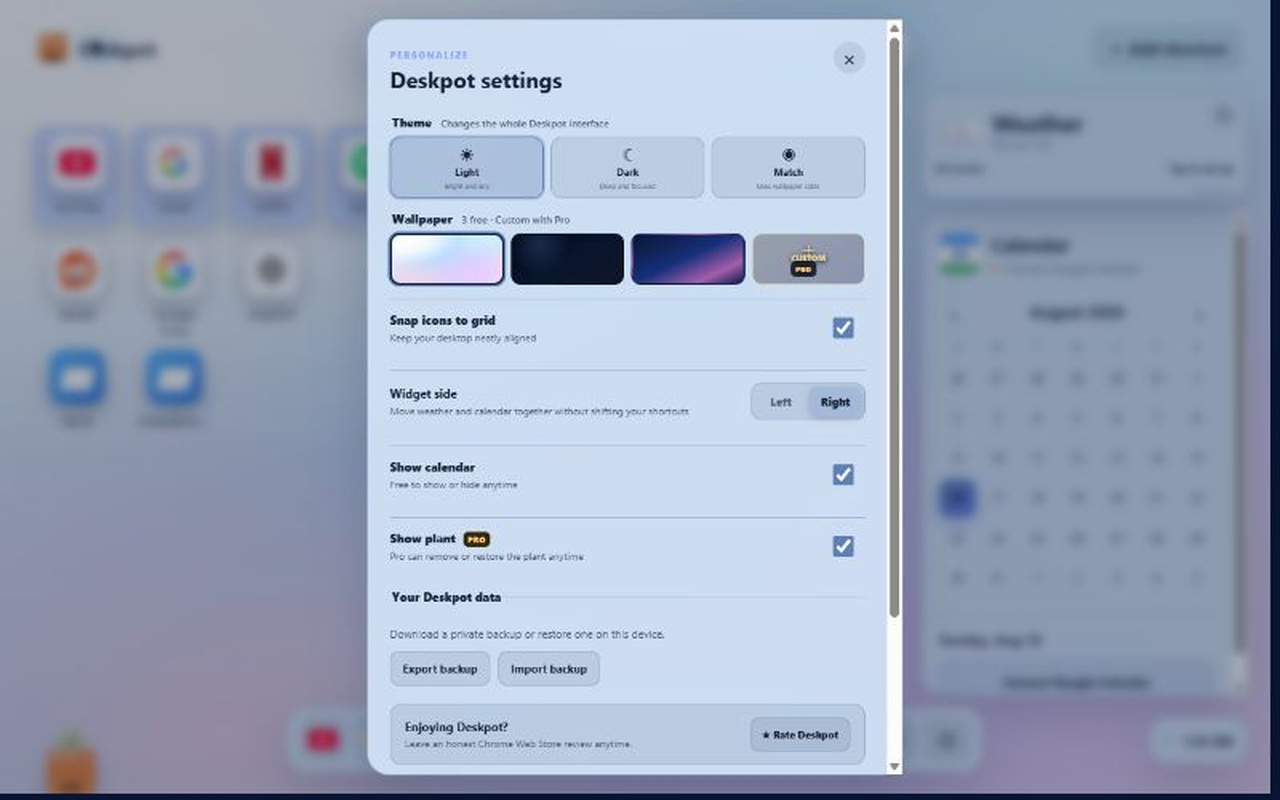Image resolution: width=1280 pixels, height=800 pixels.
Task: Click the plant pot icon on desktop
Action: click(x=72, y=765)
